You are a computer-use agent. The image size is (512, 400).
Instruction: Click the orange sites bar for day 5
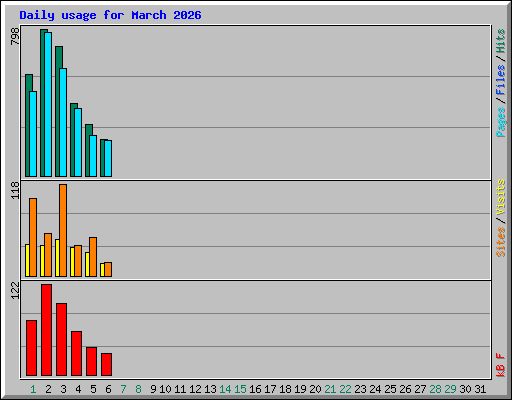coord(93,257)
